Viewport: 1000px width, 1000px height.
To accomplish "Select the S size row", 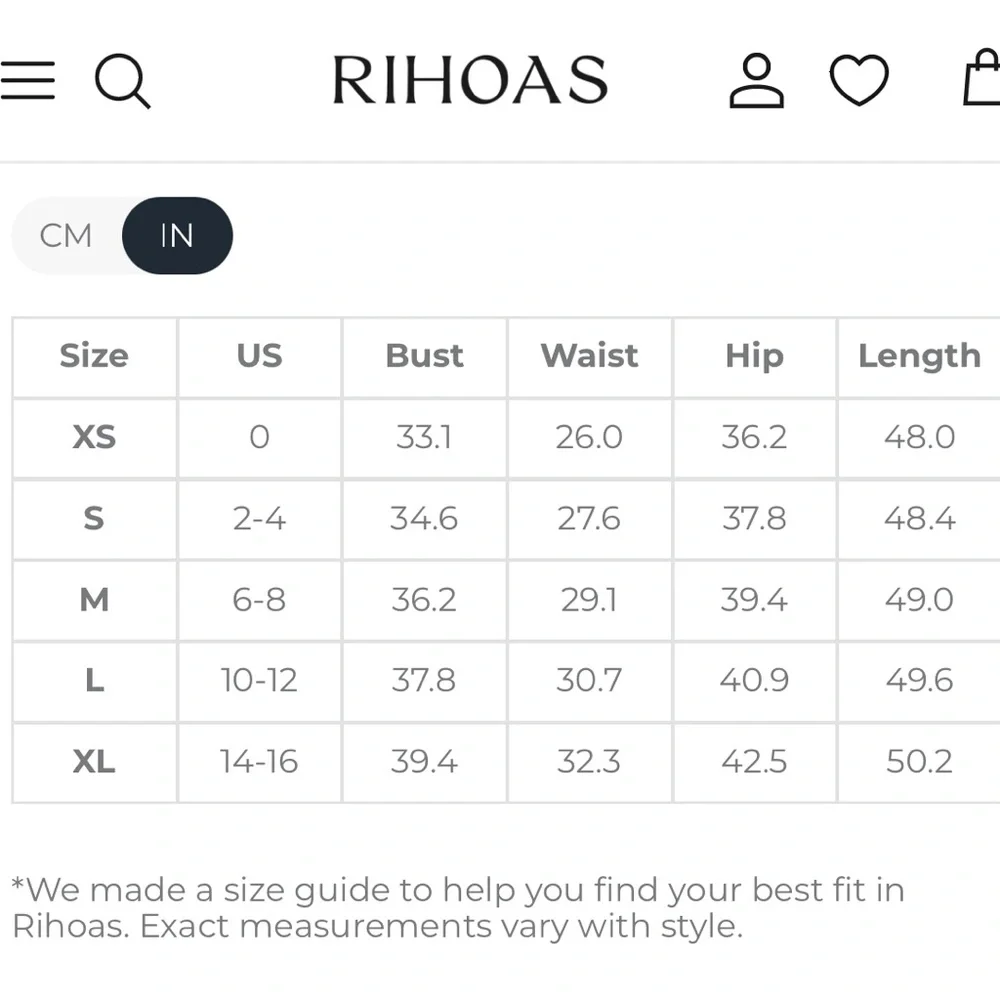I will coord(94,519).
